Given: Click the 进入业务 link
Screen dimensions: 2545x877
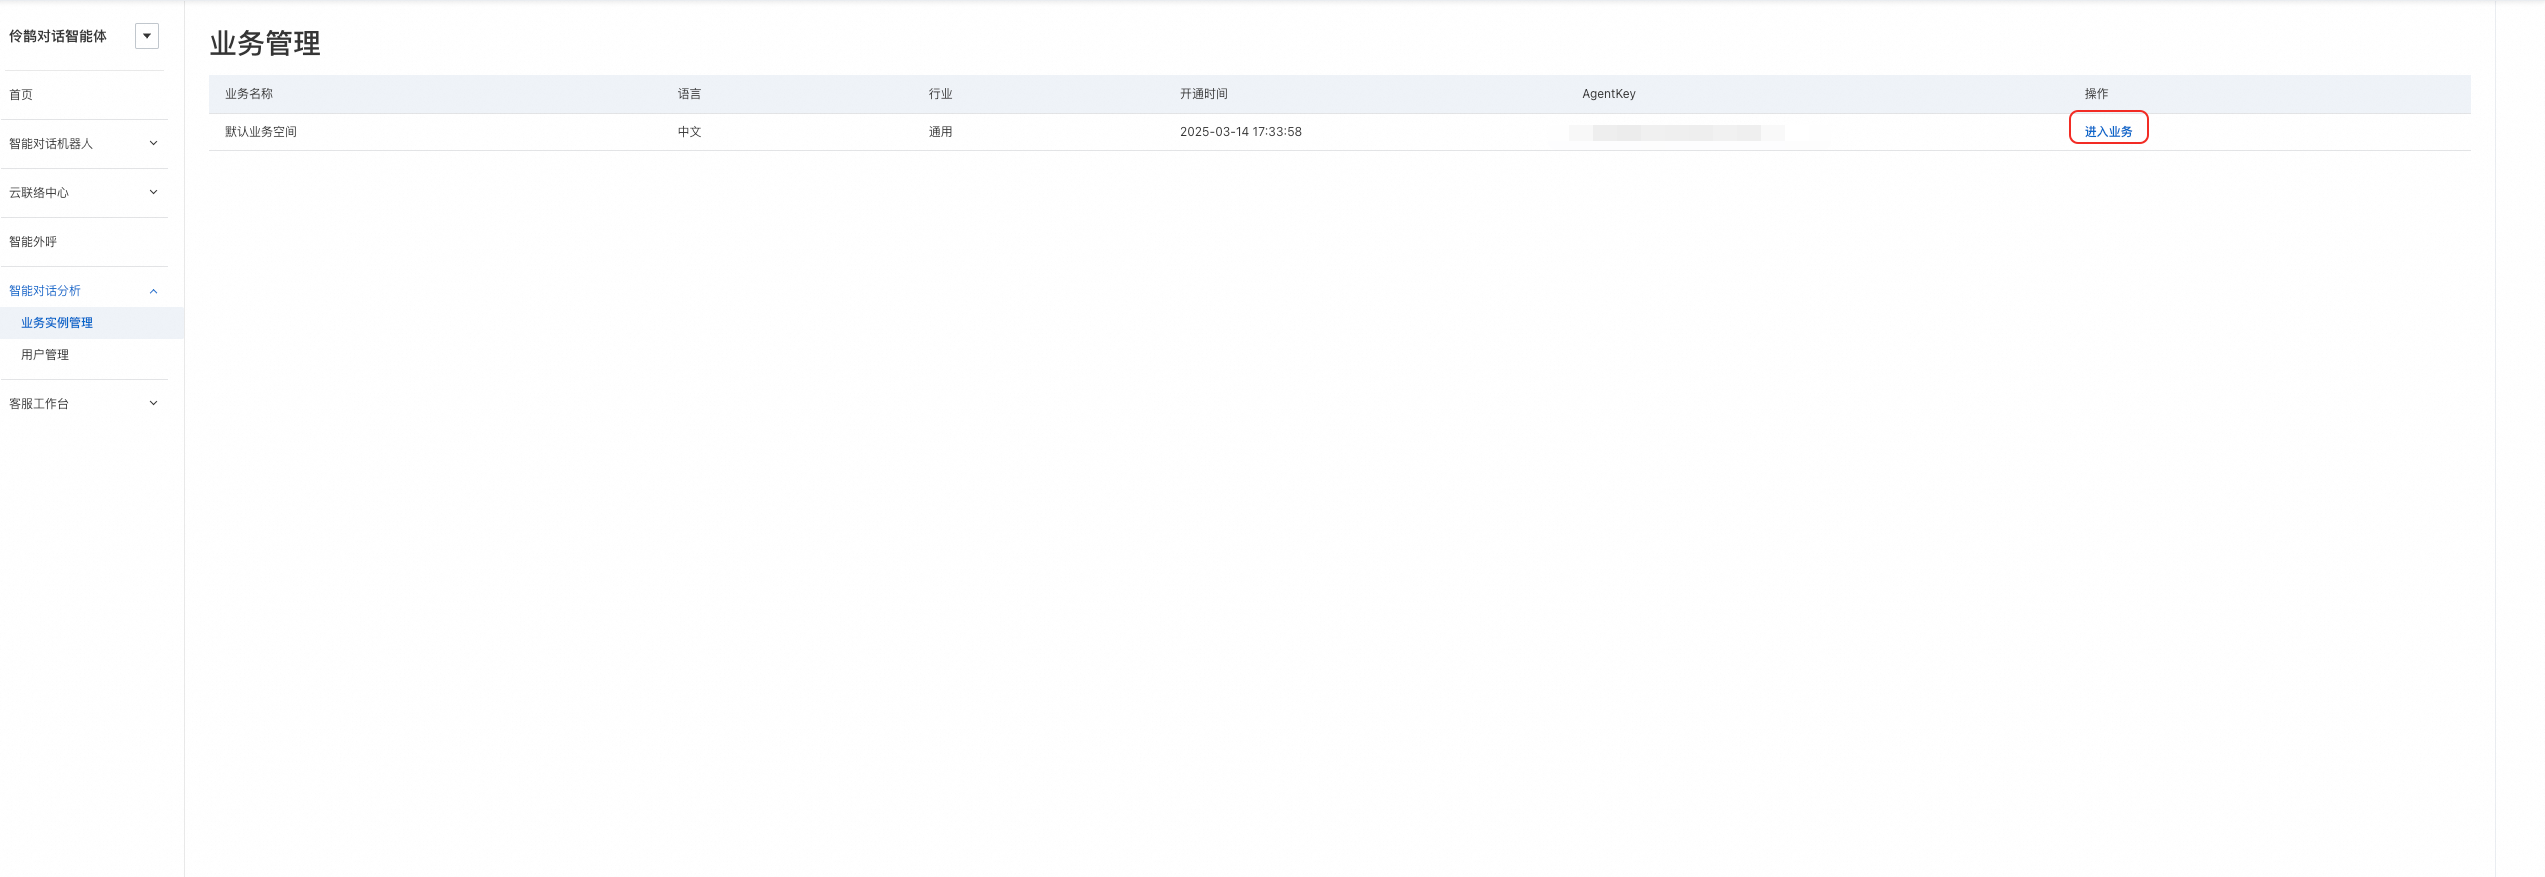Looking at the screenshot, I should (2108, 132).
